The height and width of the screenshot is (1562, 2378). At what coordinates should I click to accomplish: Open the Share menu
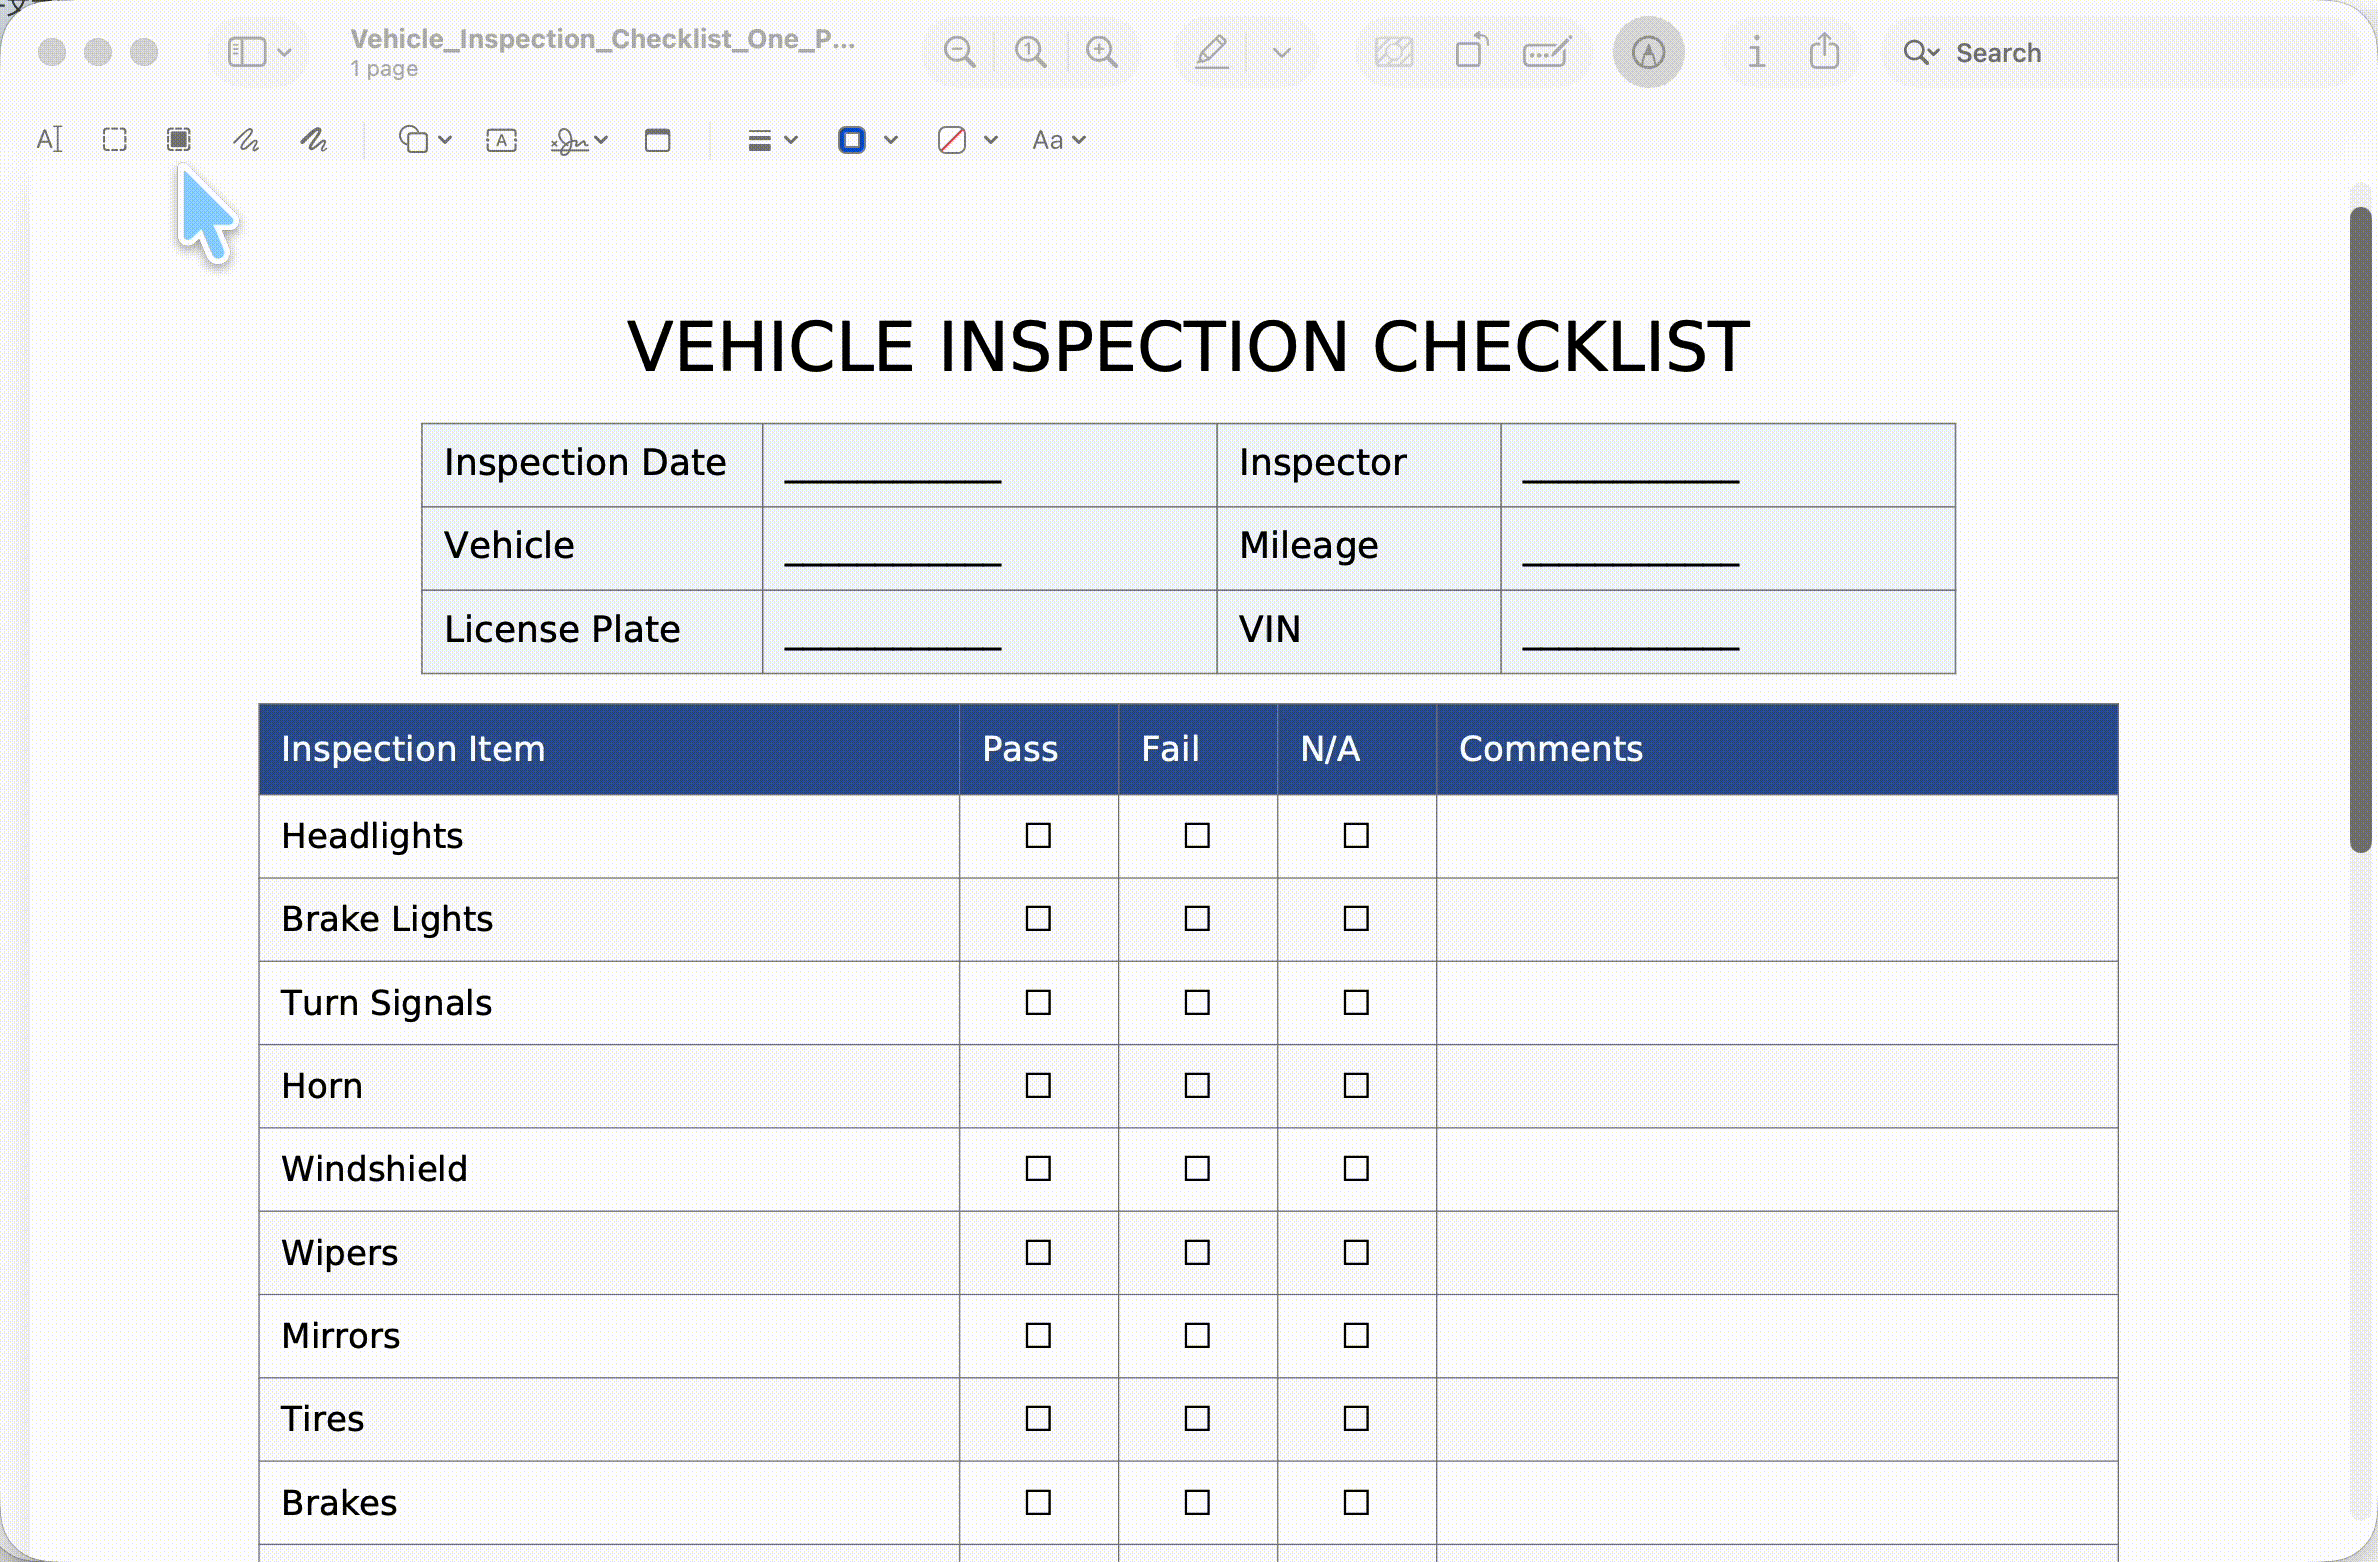(1825, 51)
